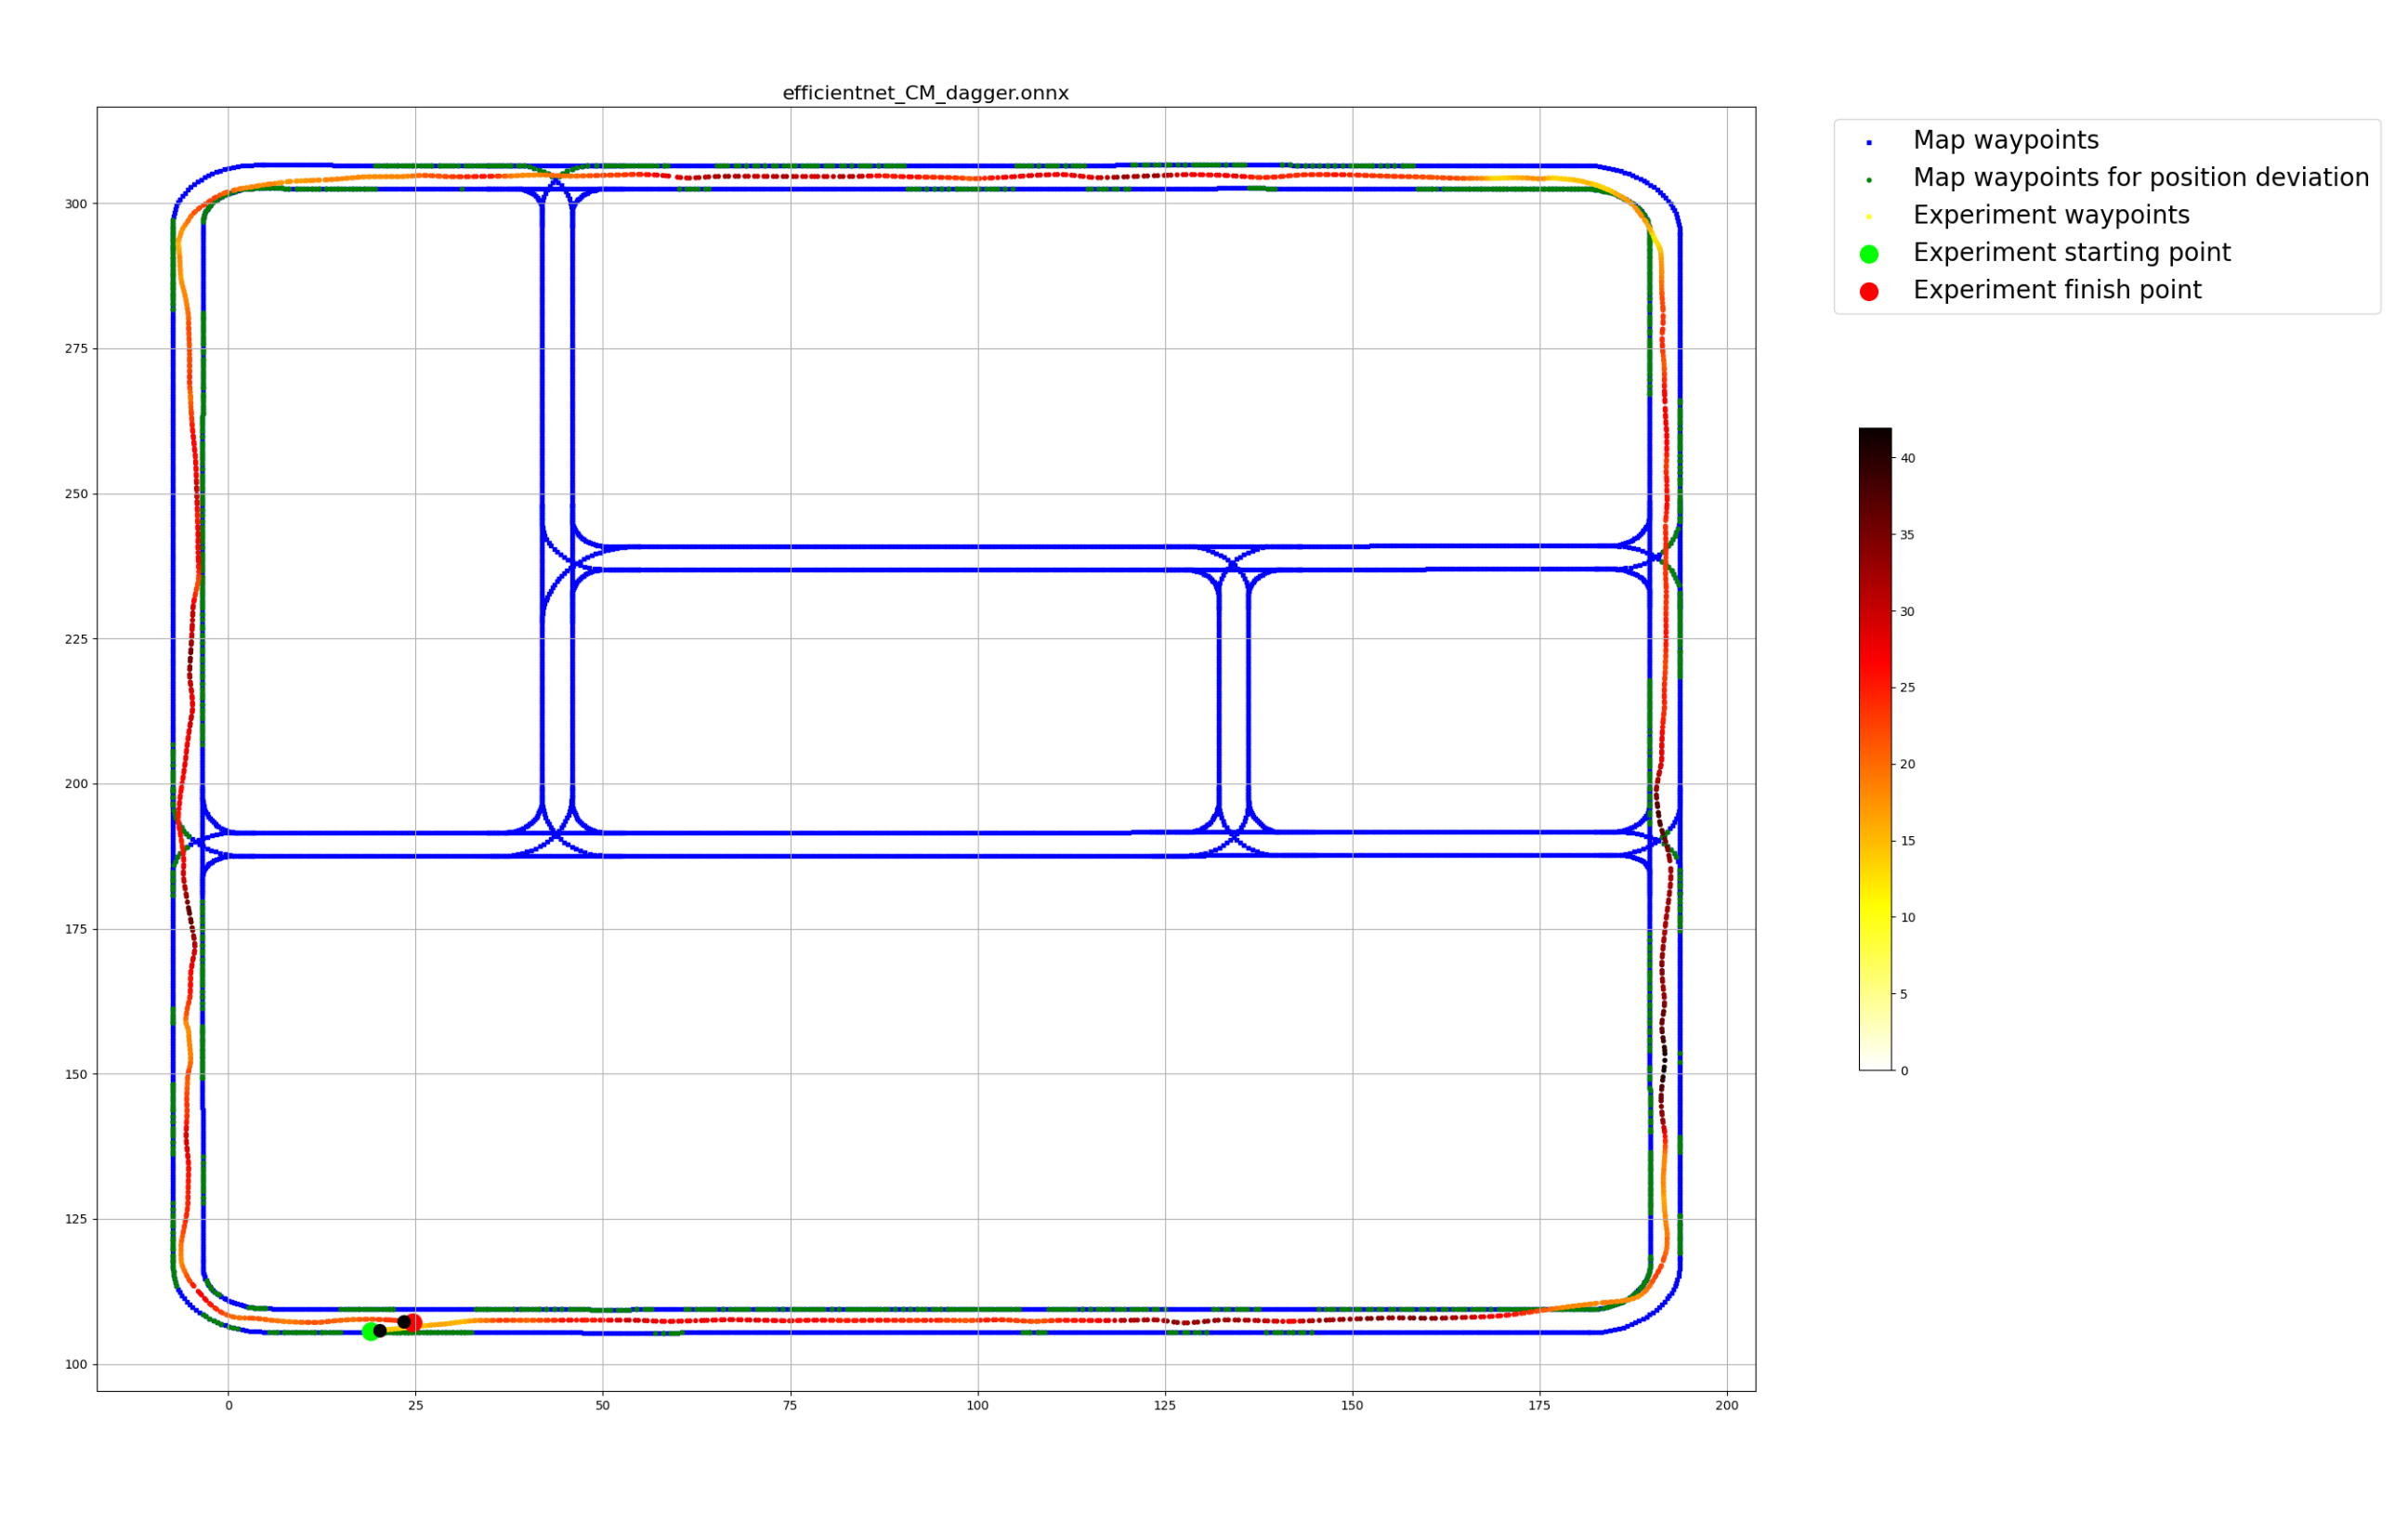
Task: Click the Map waypoints for position deviation legend entry
Action: 2140,178
